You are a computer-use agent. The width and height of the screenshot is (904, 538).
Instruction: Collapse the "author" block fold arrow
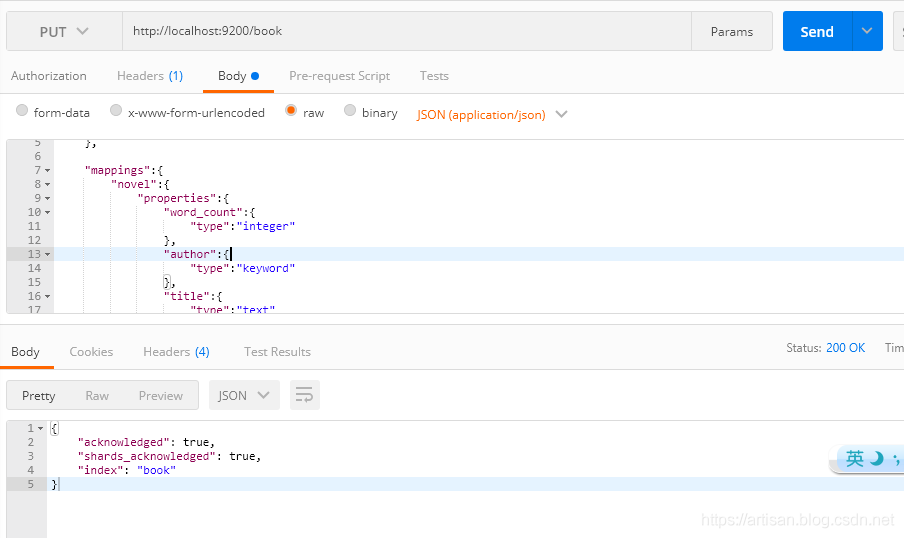[x=47, y=255]
